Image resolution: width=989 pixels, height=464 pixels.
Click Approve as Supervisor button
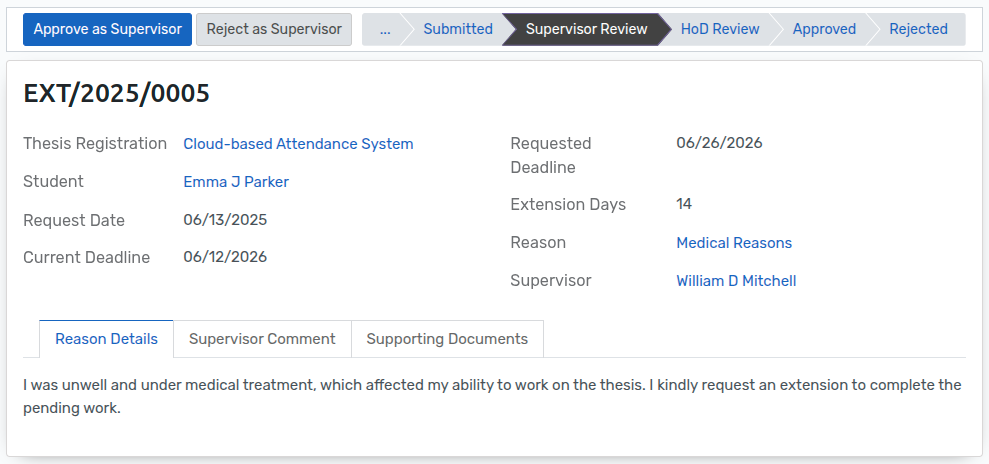108,29
